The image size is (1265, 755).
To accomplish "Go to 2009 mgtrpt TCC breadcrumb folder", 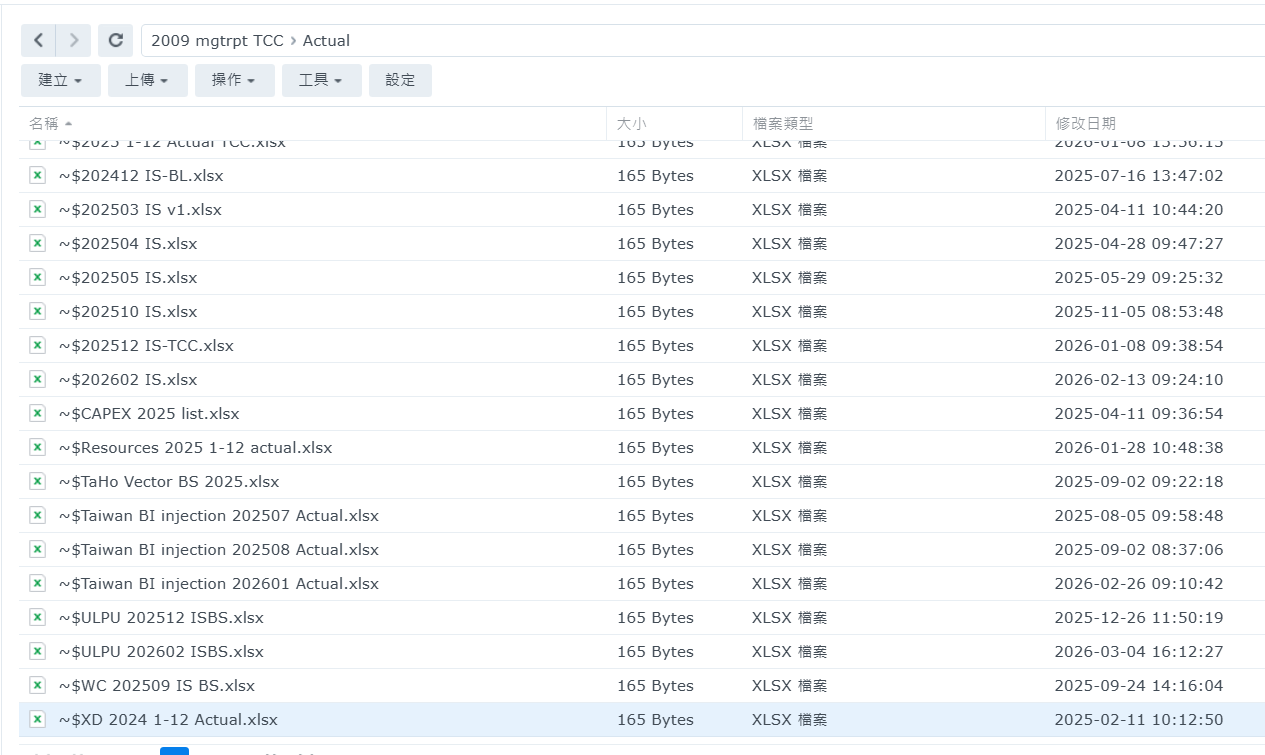I will click(217, 41).
